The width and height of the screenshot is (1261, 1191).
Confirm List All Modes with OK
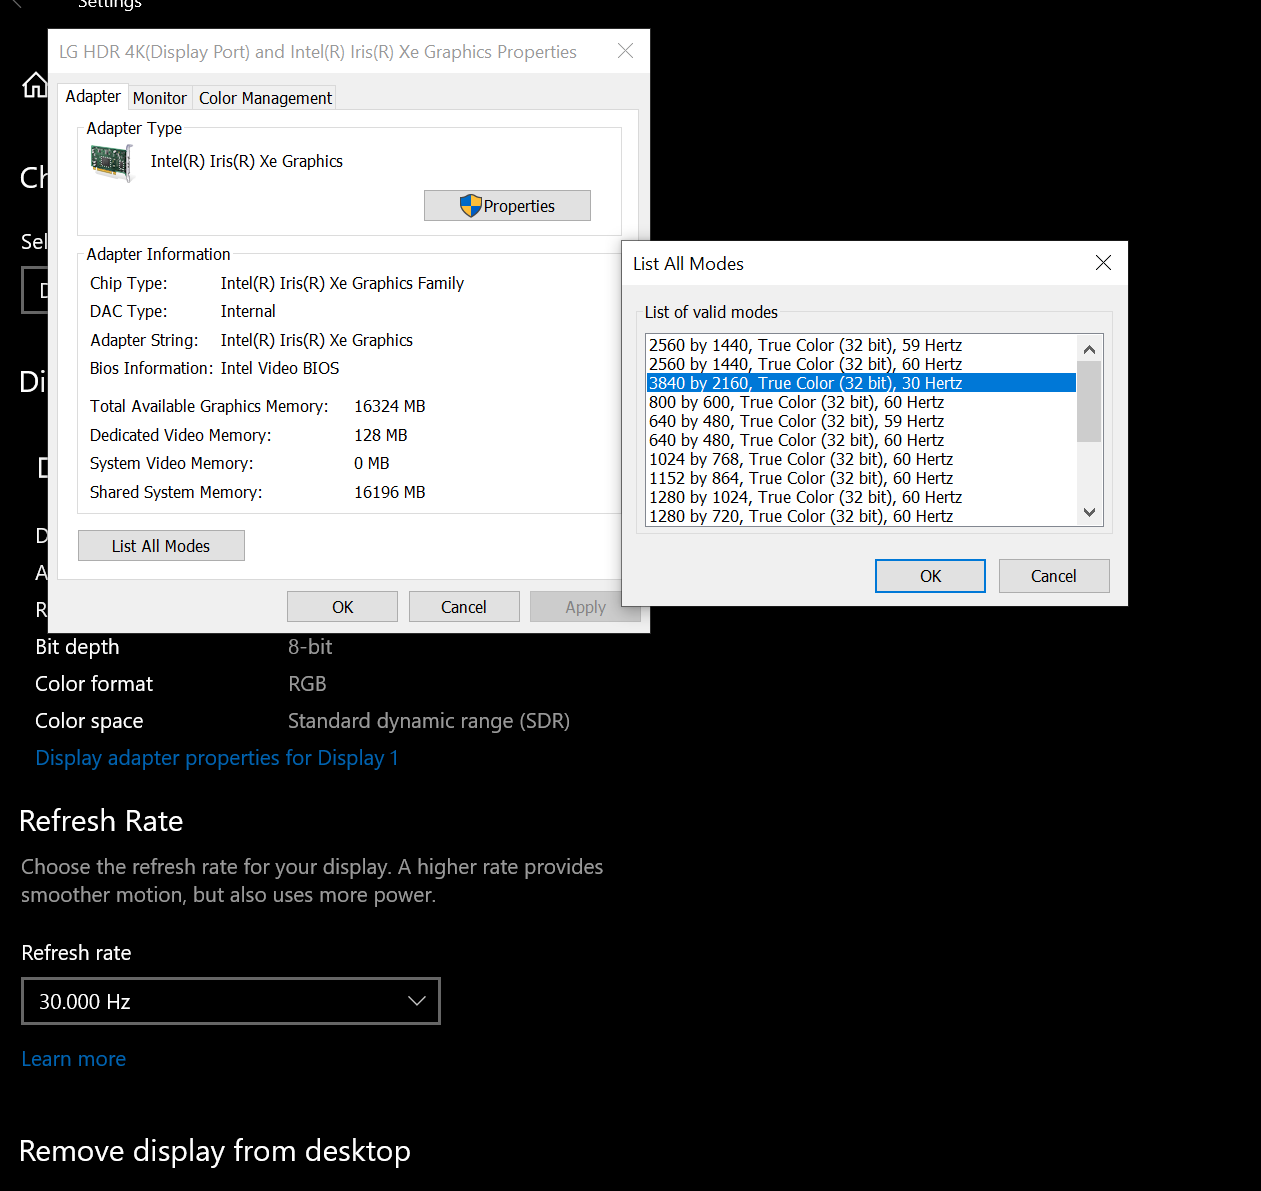coord(930,576)
